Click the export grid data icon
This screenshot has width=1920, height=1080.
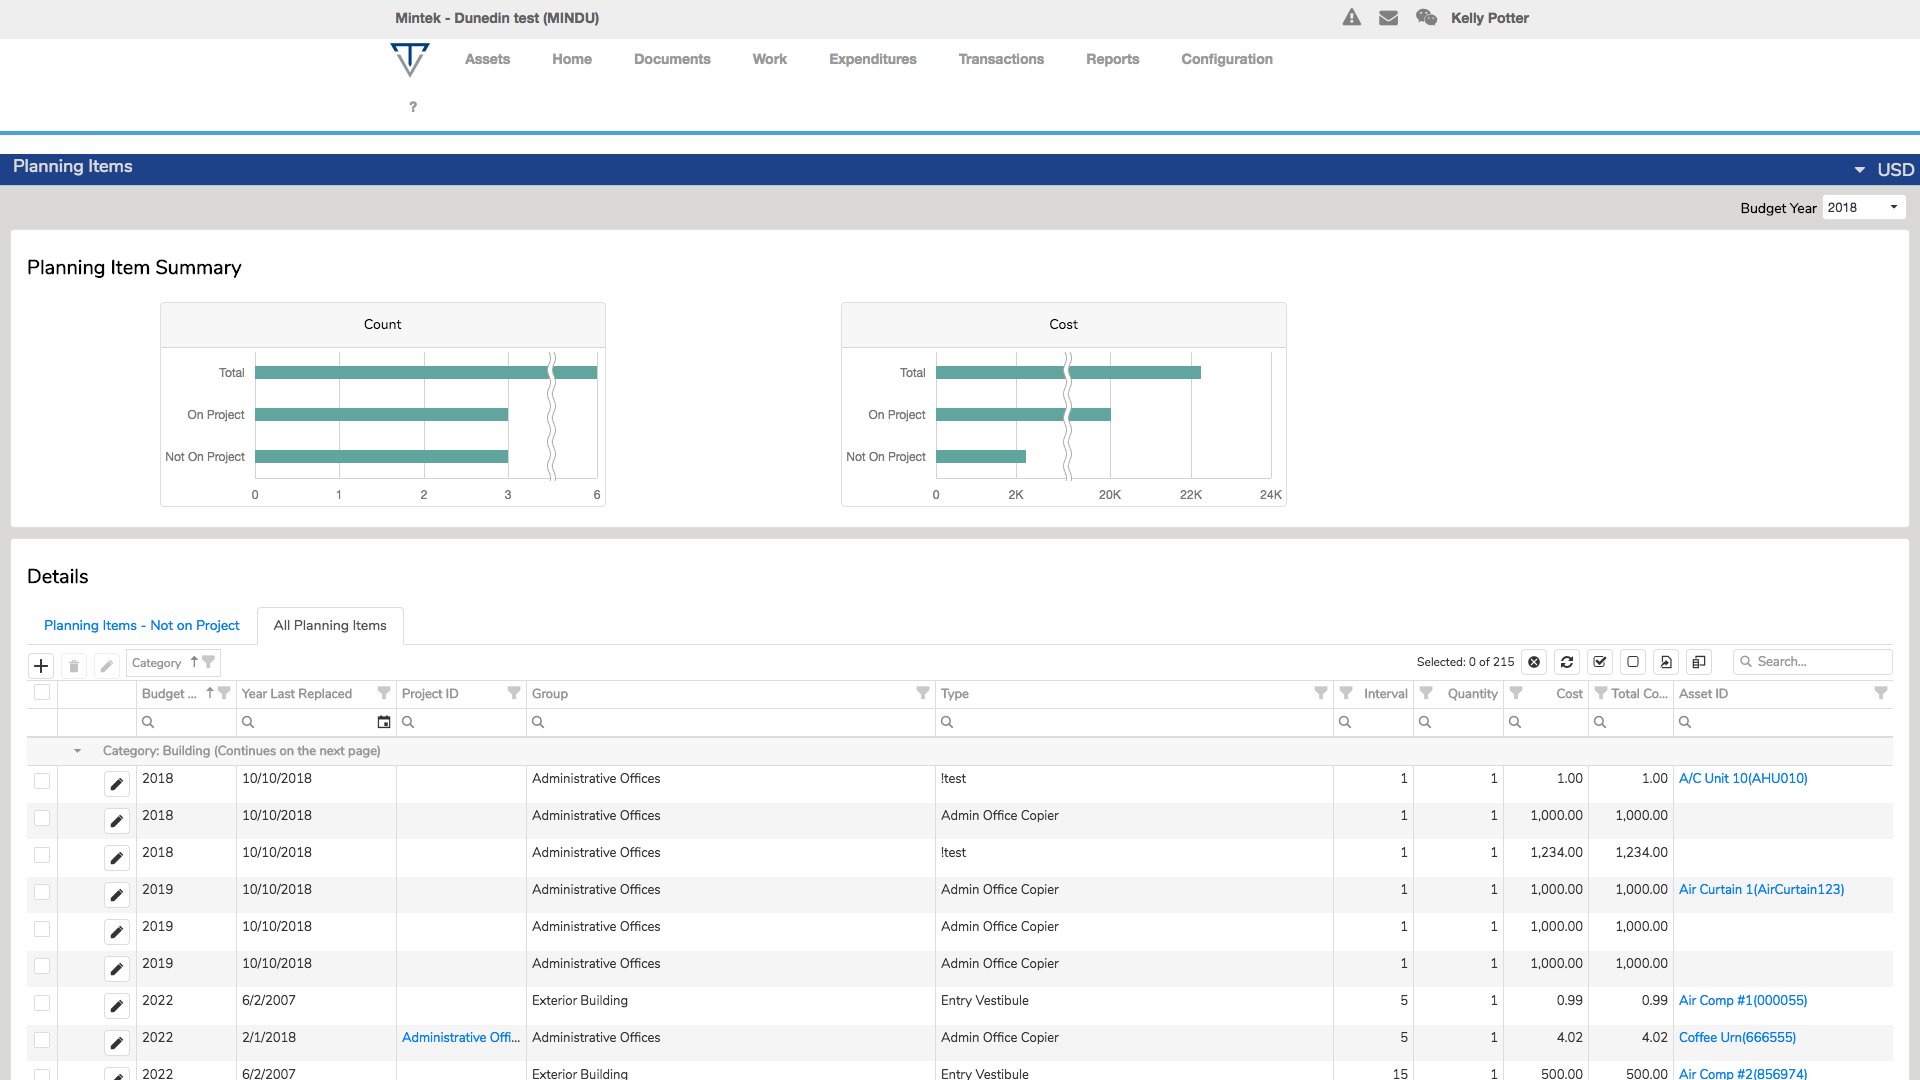pyautogui.click(x=1666, y=662)
